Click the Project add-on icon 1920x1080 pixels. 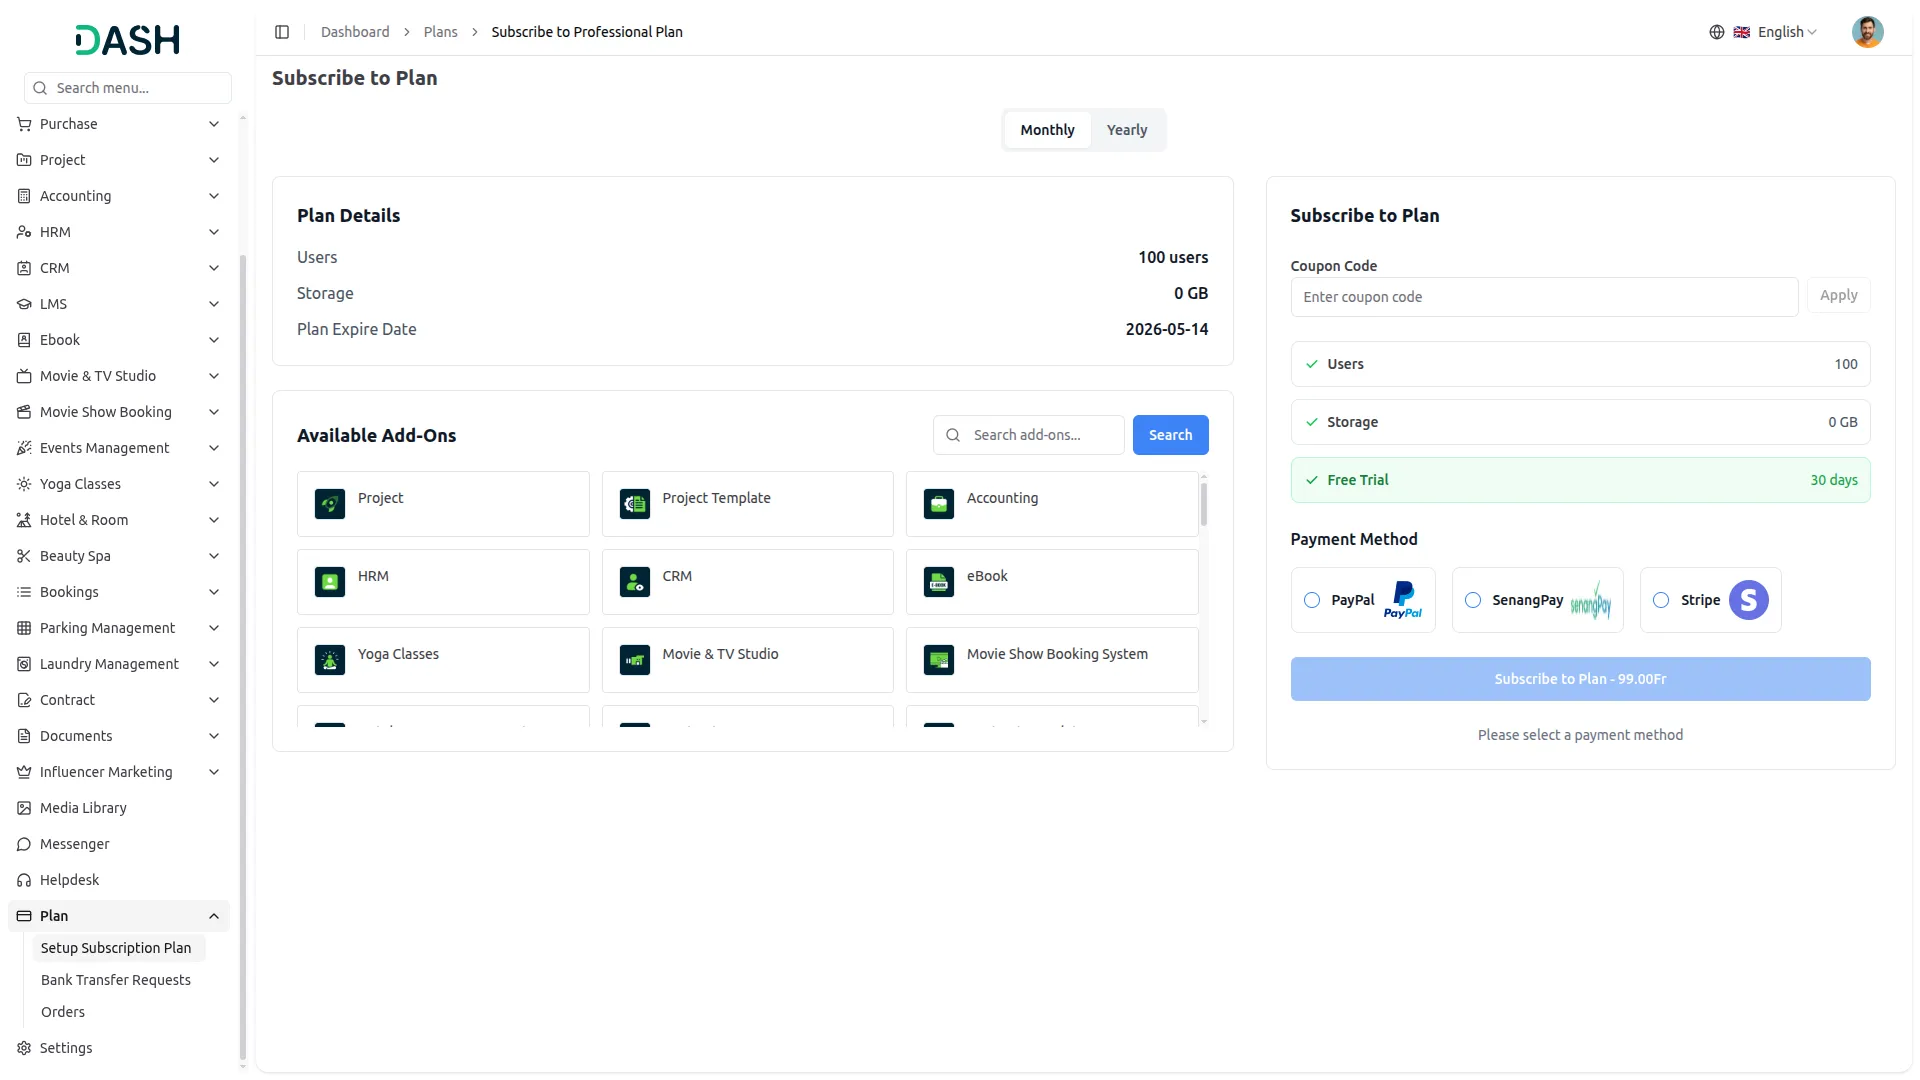point(330,504)
